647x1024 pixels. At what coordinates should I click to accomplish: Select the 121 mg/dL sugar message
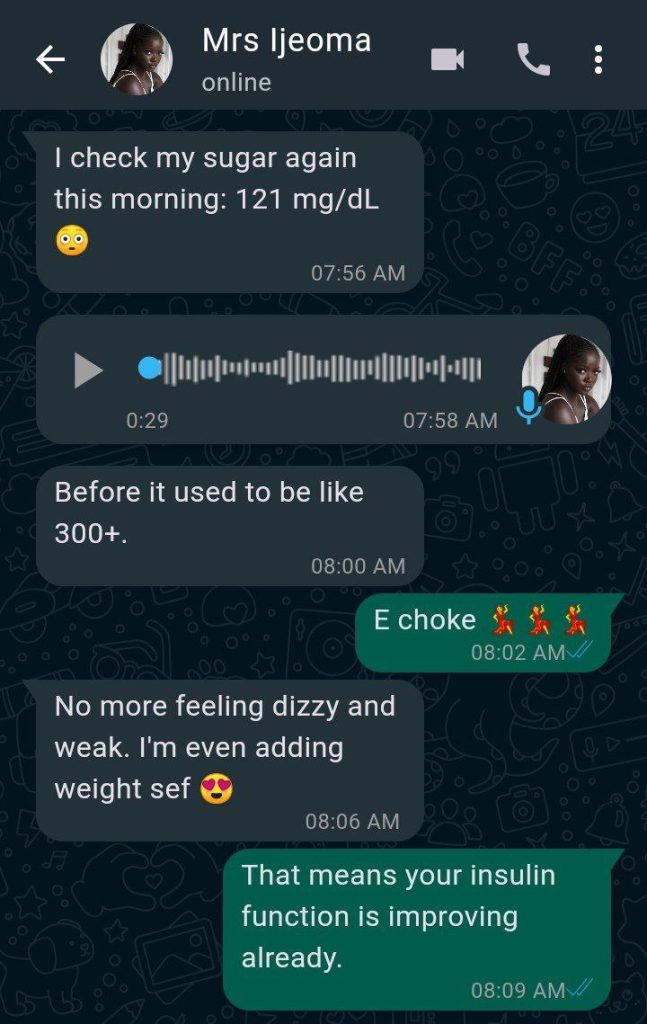pyautogui.click(x=230, y=212)
